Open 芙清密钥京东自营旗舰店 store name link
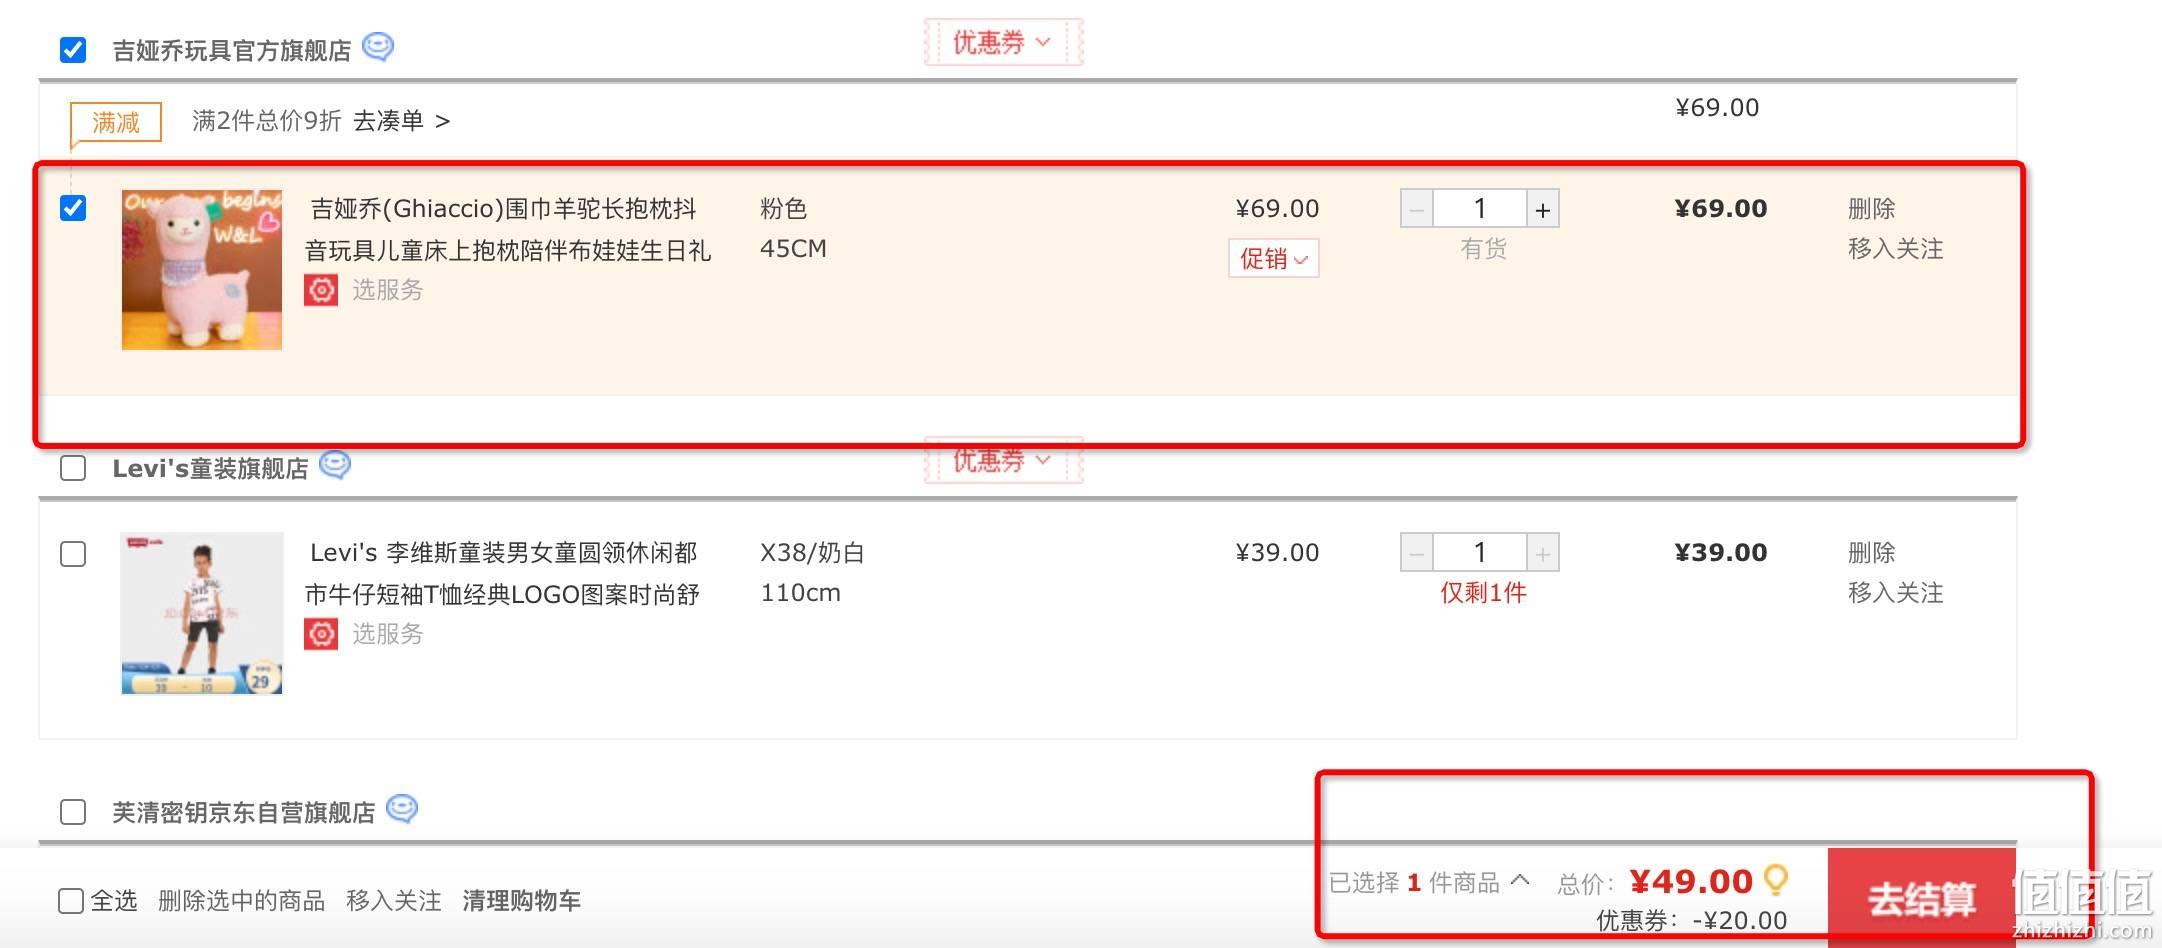The image size is (2162, 948). (x=244, y=813)
